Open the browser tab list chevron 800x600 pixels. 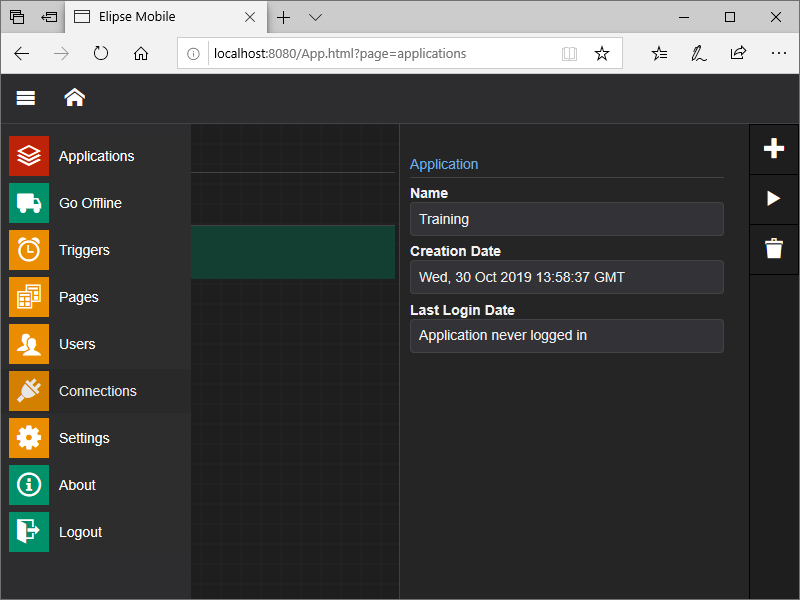point(316,17)
